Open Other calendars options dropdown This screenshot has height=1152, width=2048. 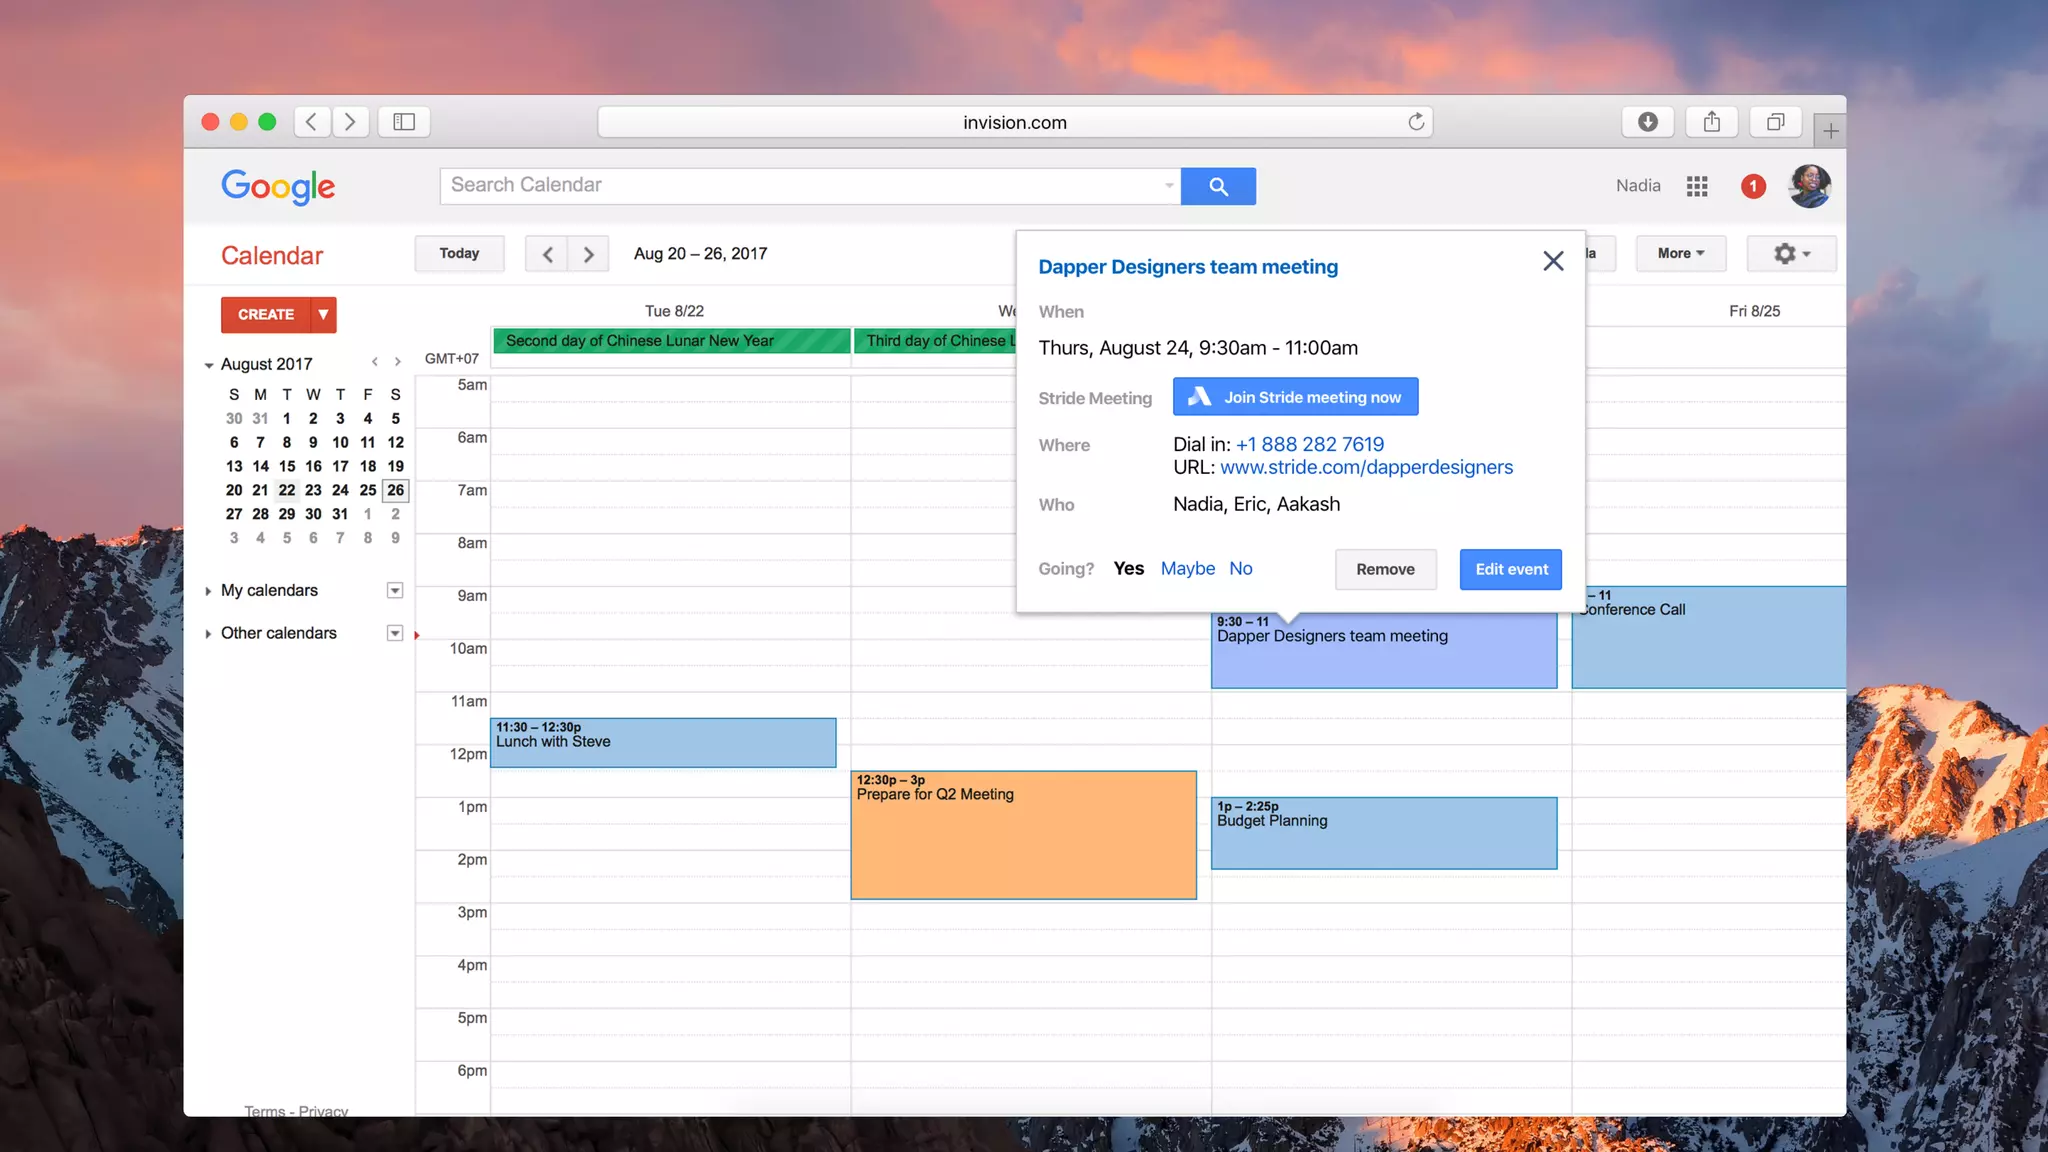click(395, 633)
